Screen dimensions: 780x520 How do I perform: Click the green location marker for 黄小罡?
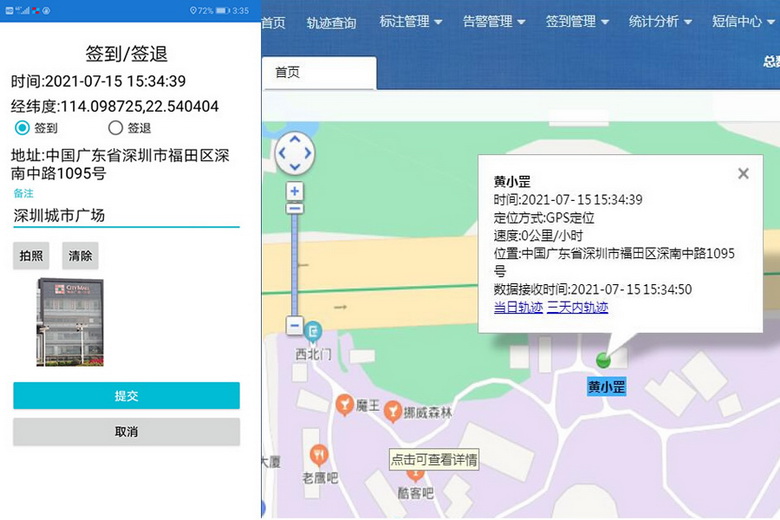[603, 360]
